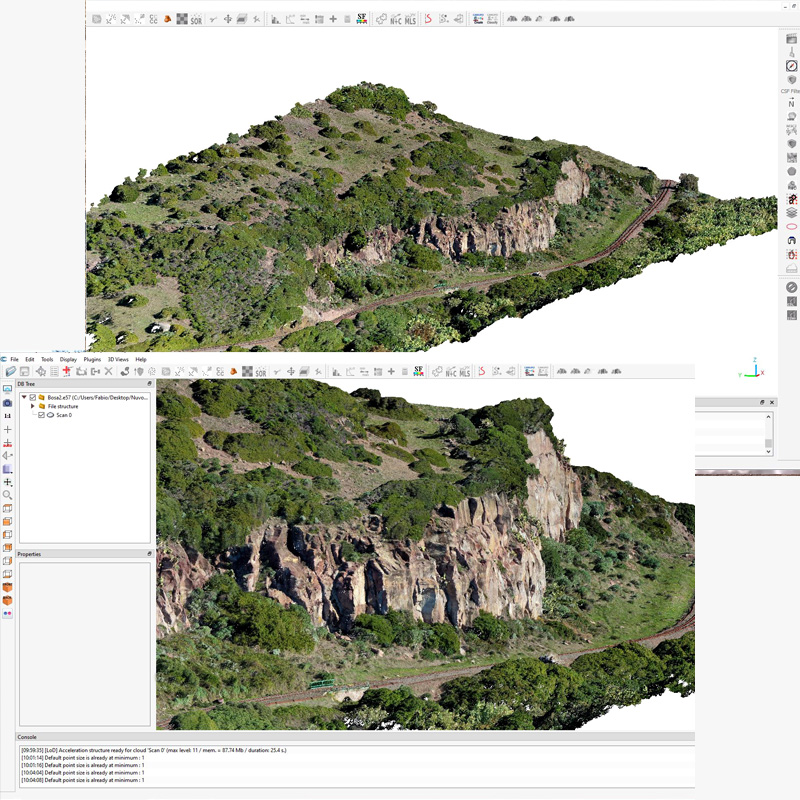
Task: Close the back window right docked panel
Action: 772,402
